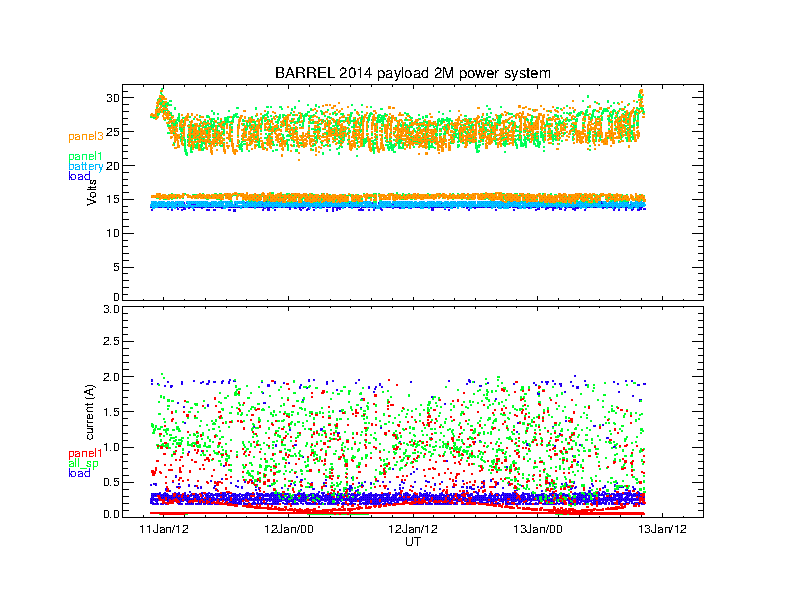Click the "15" tick on the Volts axis
Screen dimensions: 792x612
113,199
